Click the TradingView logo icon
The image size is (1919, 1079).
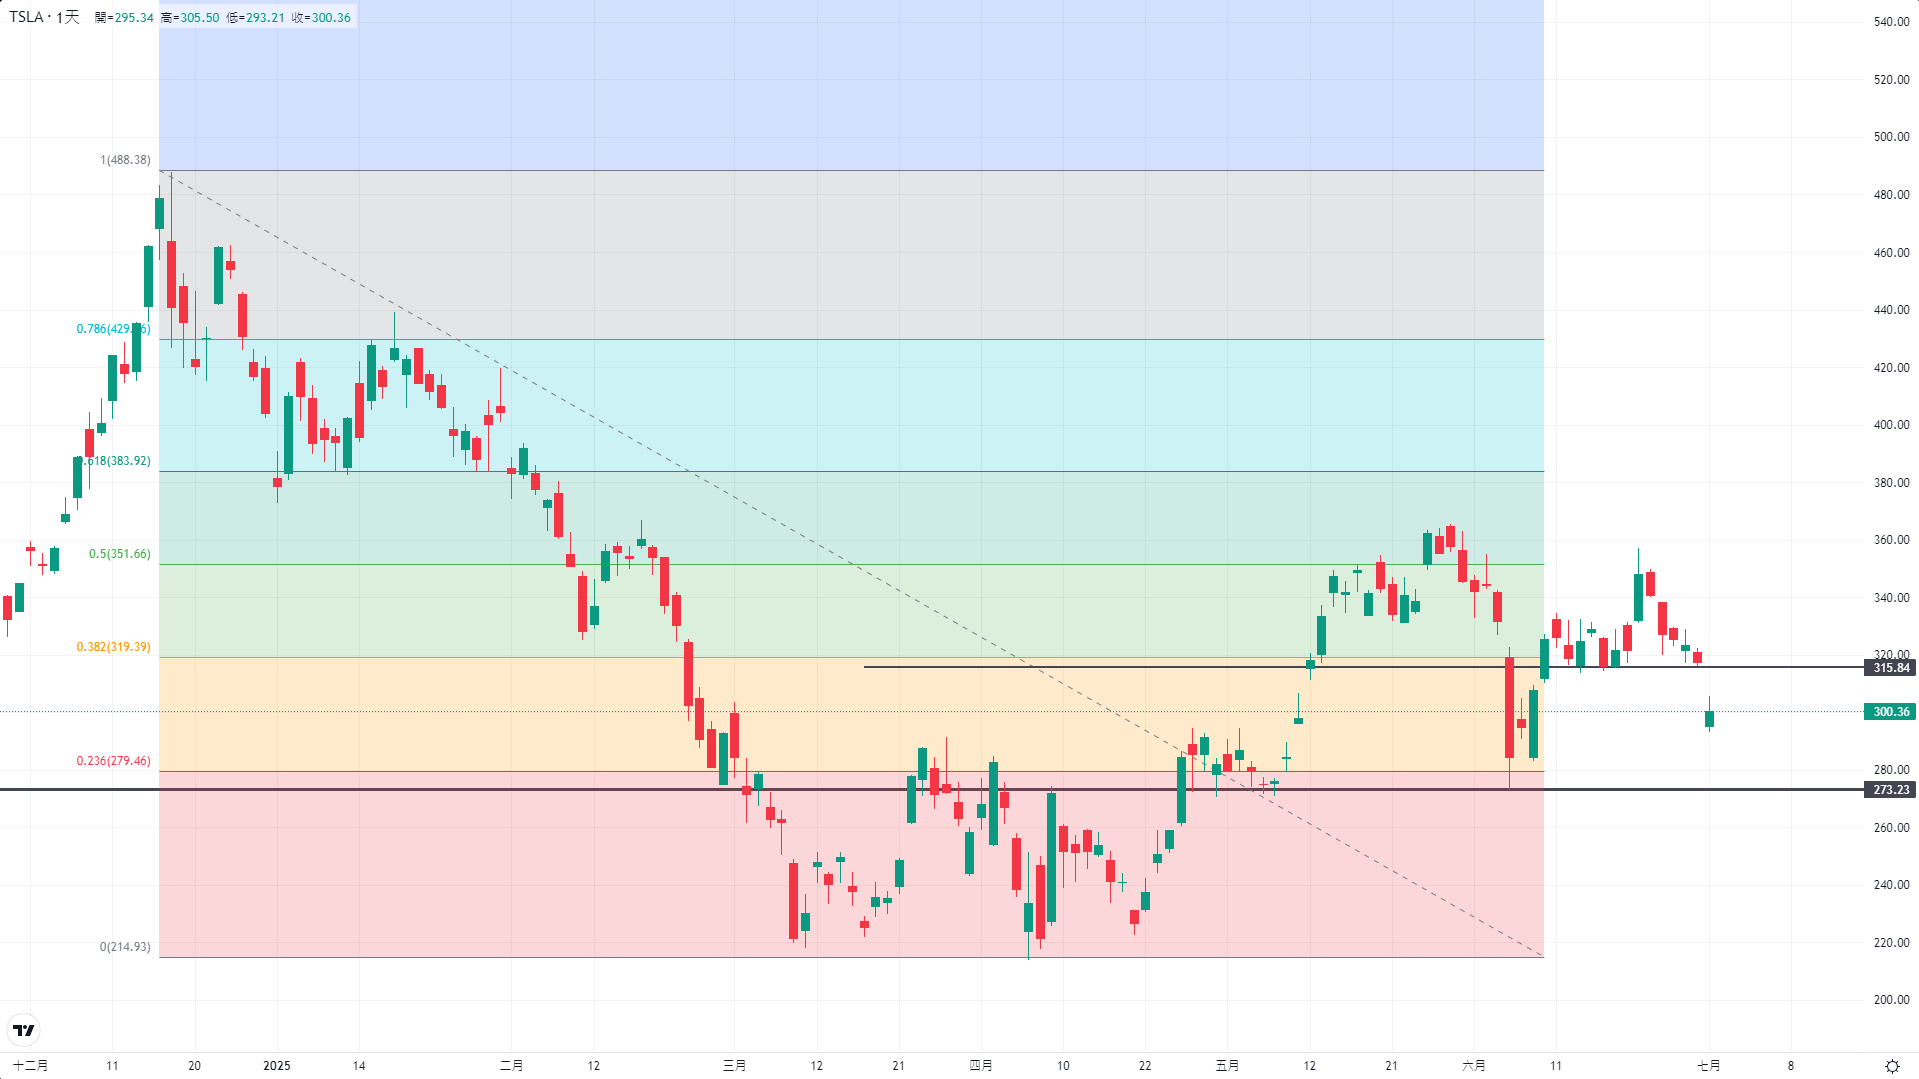tap(23, 1030)
